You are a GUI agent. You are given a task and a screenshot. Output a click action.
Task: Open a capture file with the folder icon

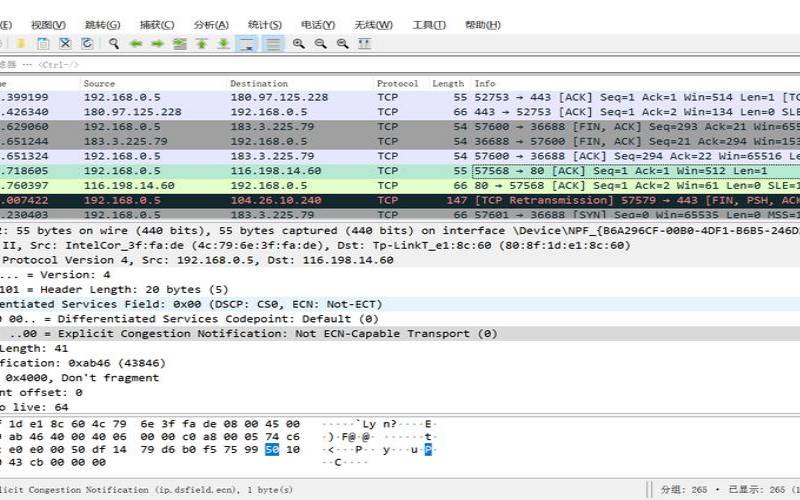tap(21, 43)
